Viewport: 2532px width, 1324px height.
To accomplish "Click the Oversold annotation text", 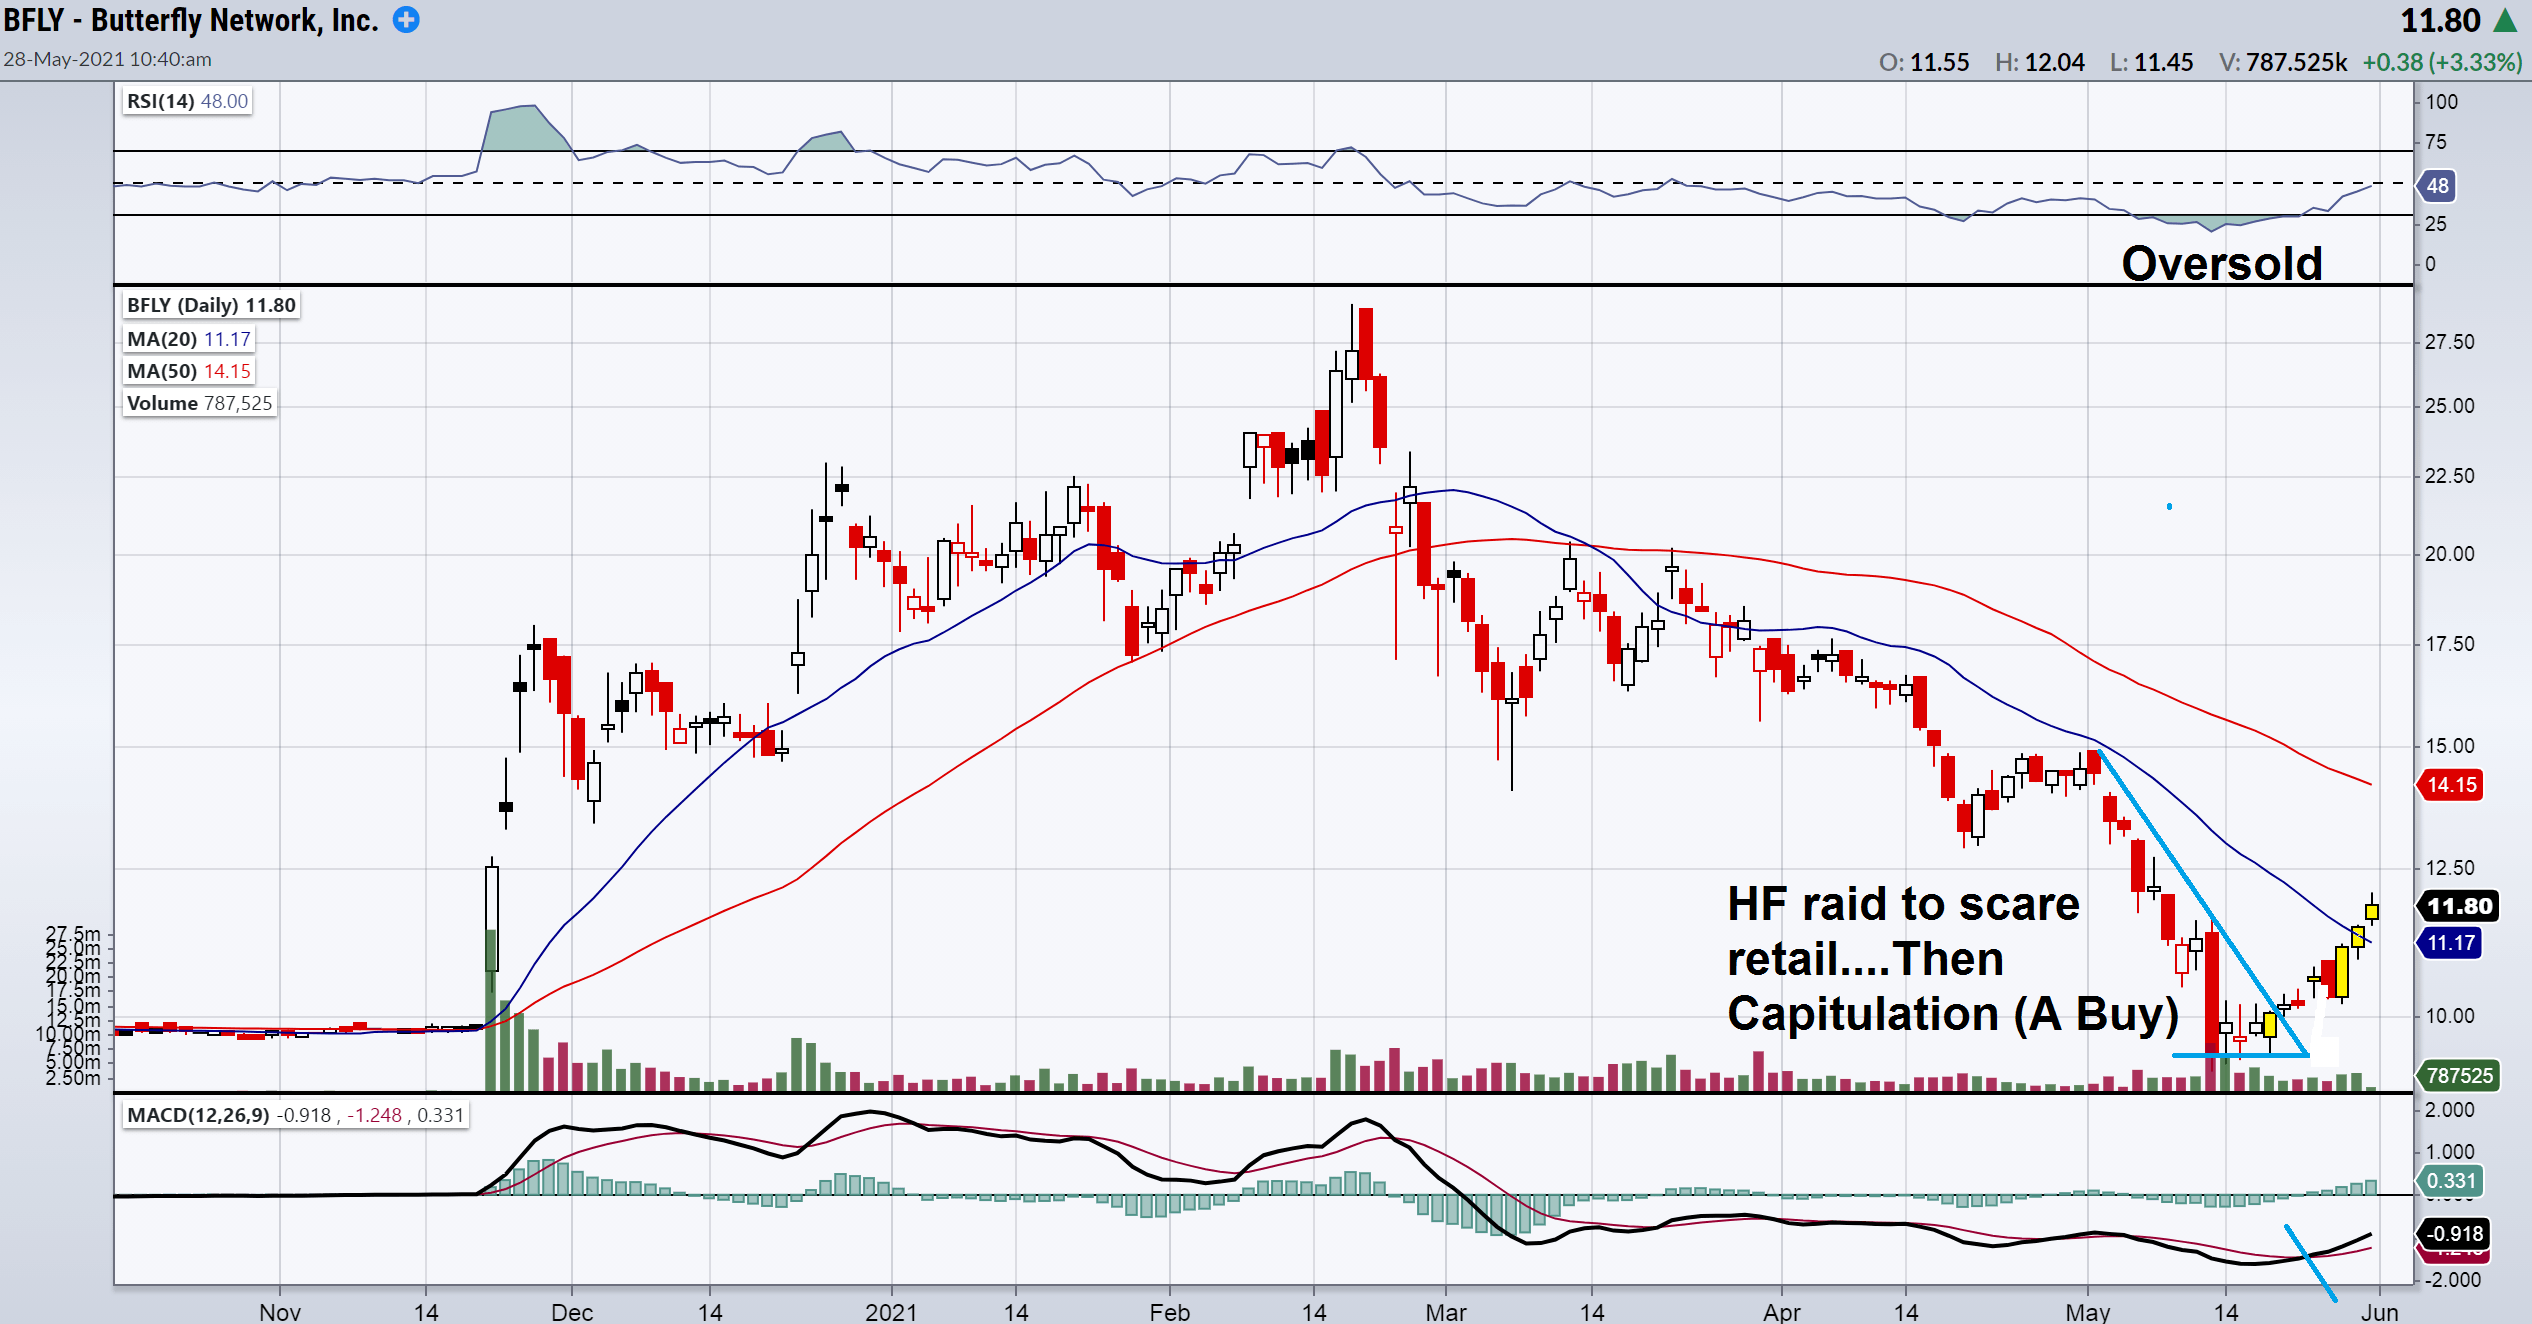I will click(x=2221, y=264).
